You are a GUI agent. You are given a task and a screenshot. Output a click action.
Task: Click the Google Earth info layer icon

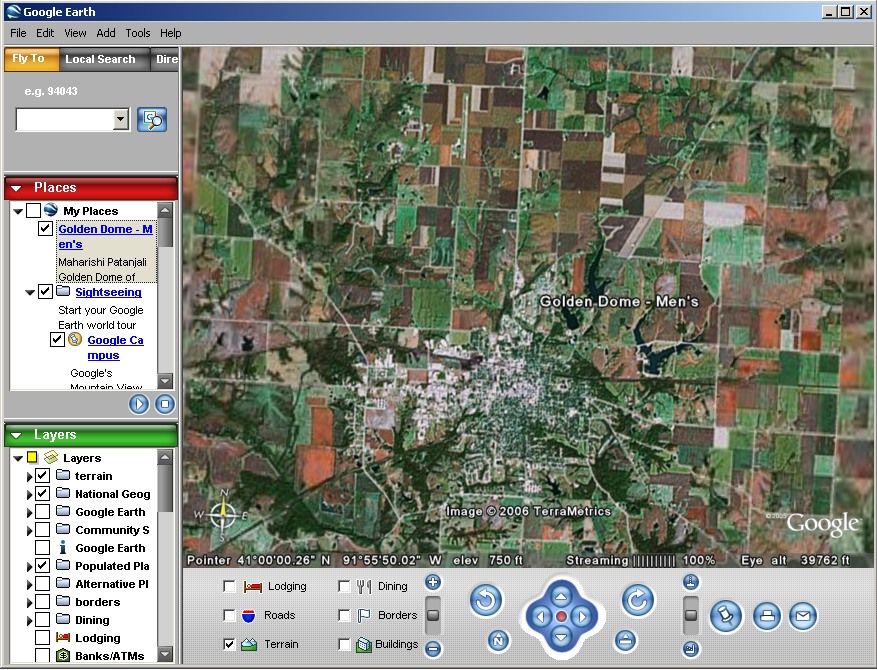(63, 547)
